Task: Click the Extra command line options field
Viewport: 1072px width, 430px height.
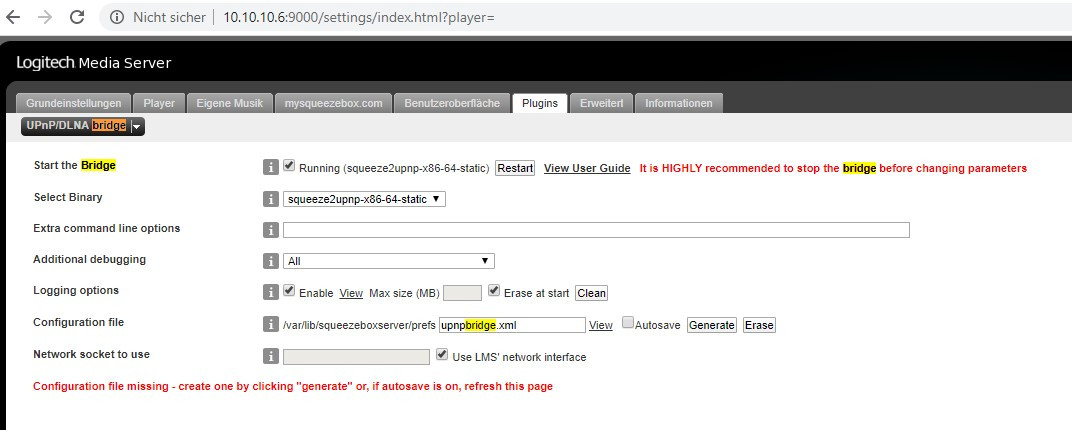Action: tap(596, 230)
